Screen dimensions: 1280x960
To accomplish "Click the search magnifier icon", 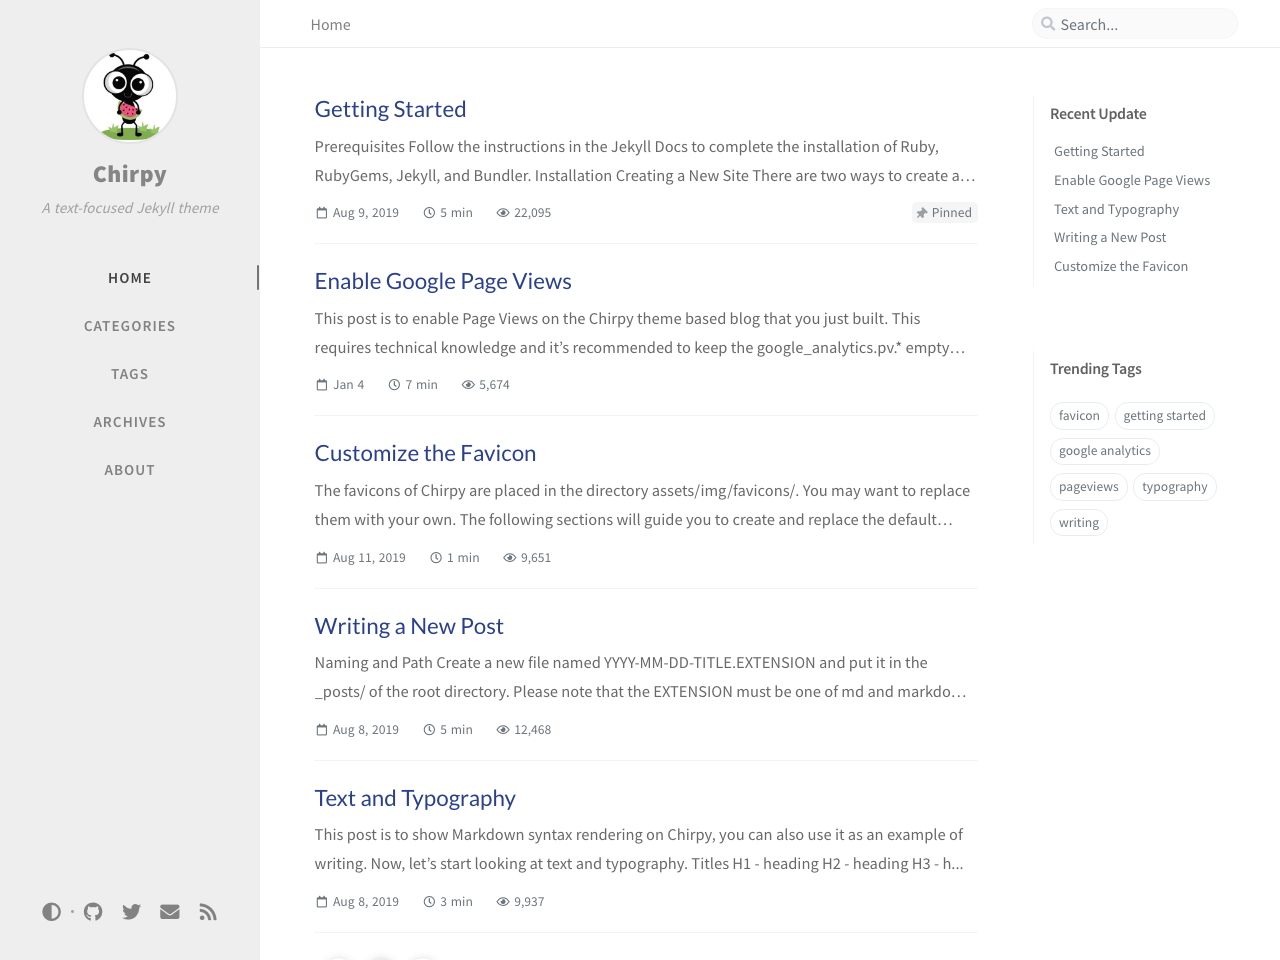I will pyautogui.click(x=1048, y=24).
